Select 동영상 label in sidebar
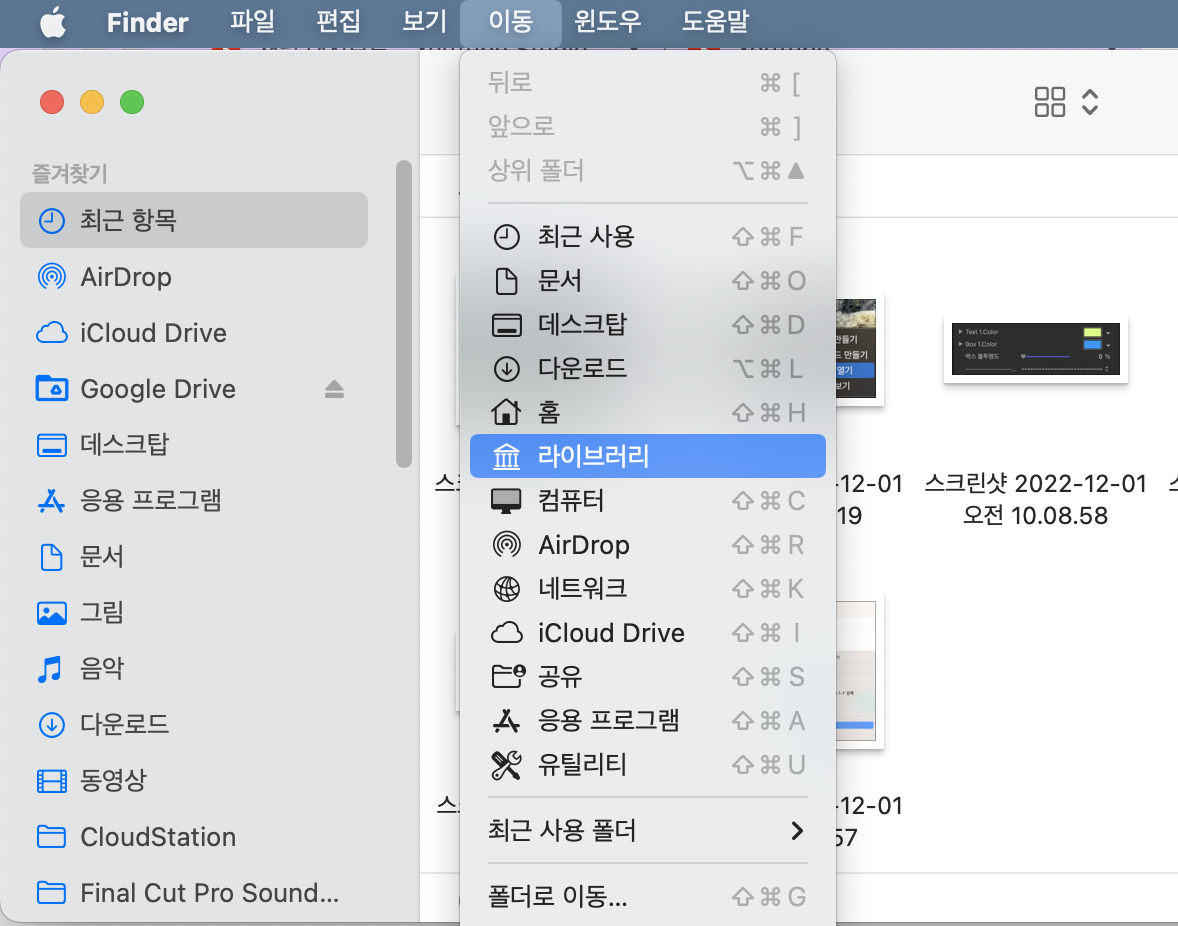Screen dimensions: 1178x926 click(x=113, y=781)
